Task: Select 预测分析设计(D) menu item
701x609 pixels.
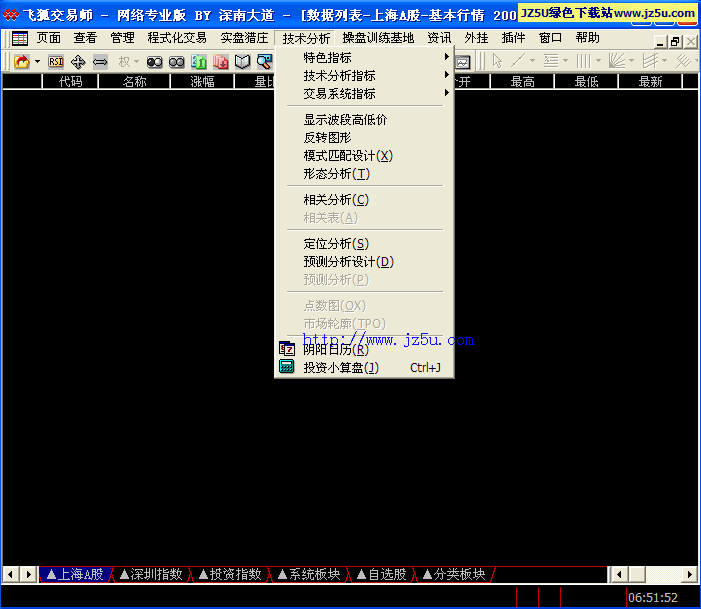Action: point(364,262)
